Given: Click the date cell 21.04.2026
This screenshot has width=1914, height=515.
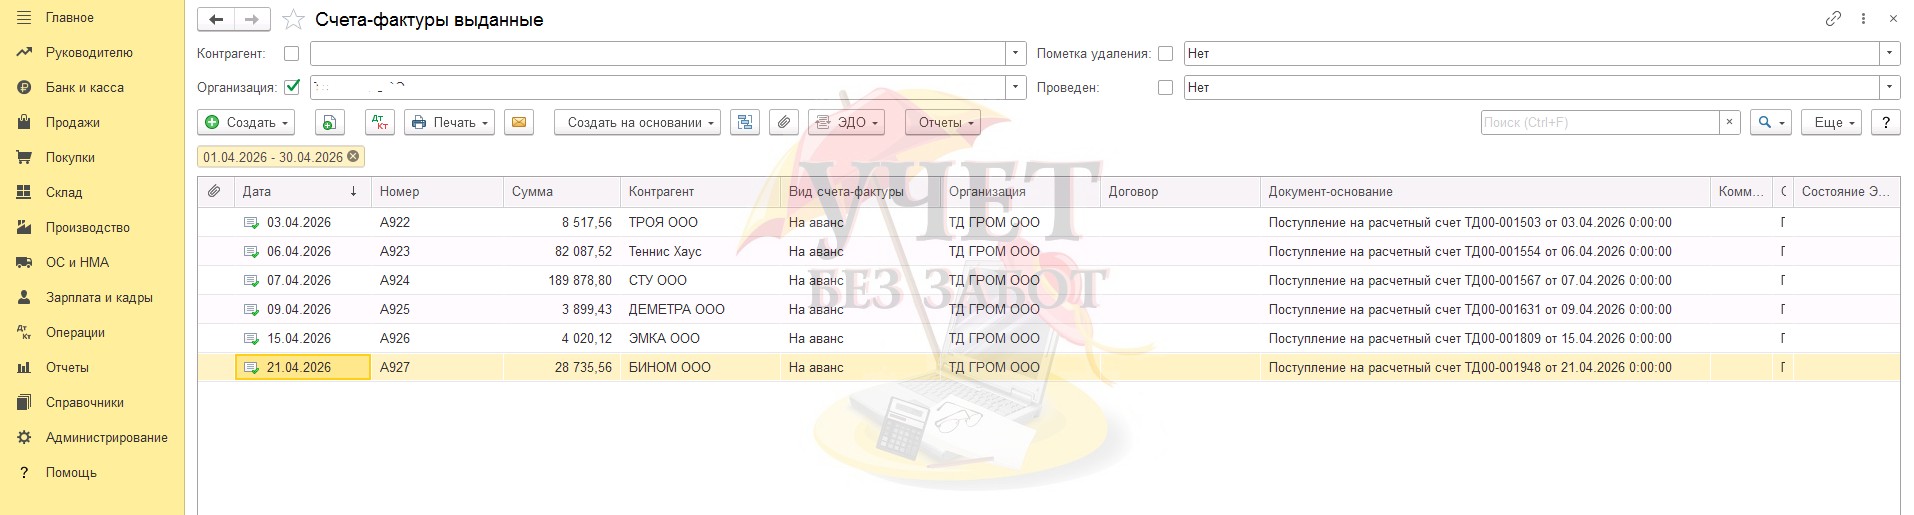Looking at the screenshot, I should click(x=302, y=368).
